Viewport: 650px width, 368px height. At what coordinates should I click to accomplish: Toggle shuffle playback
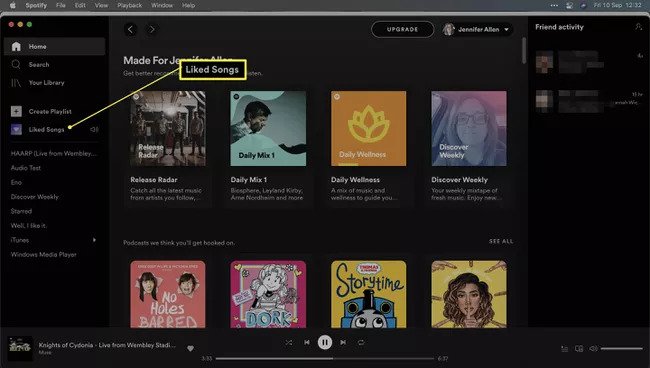click(x=289, y=342)
